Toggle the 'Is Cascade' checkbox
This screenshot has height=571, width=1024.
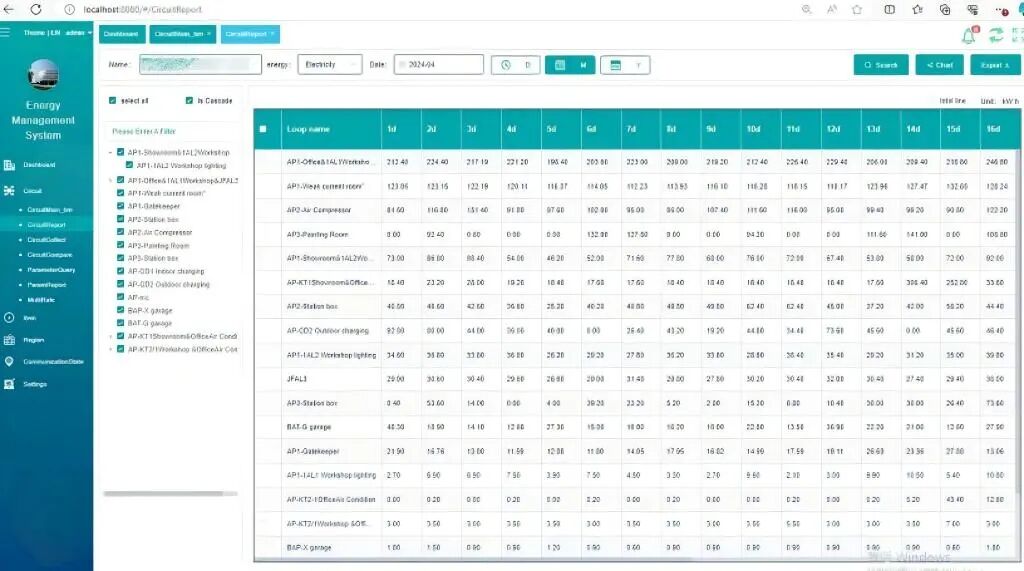tap(189, 101)
